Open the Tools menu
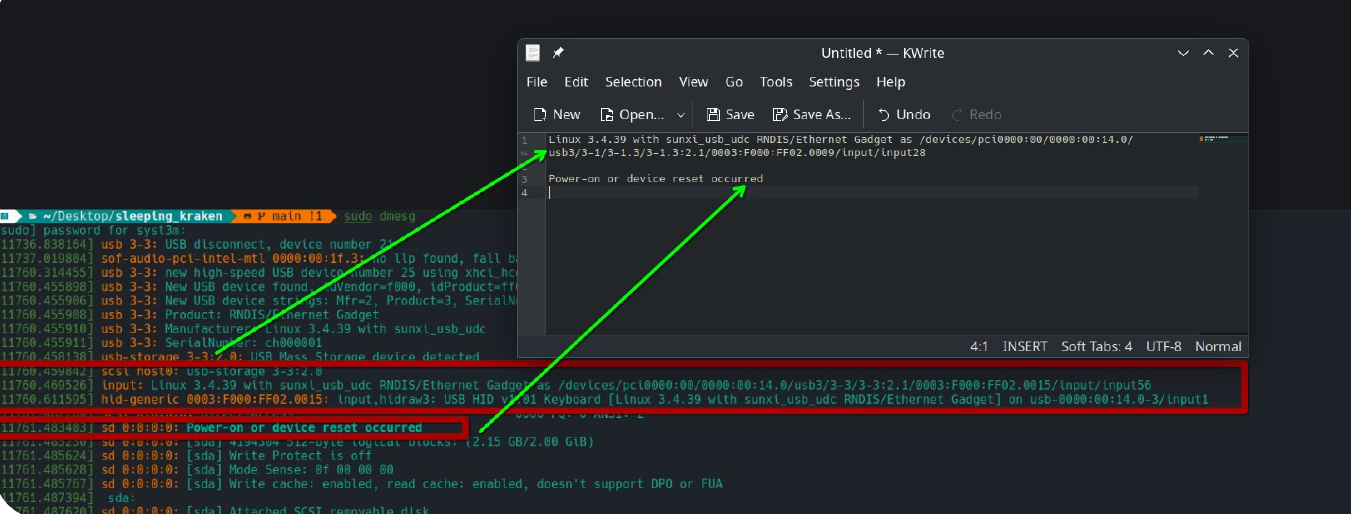The image size is (1351, 514). pyautogui.click(x=776, y=82)
